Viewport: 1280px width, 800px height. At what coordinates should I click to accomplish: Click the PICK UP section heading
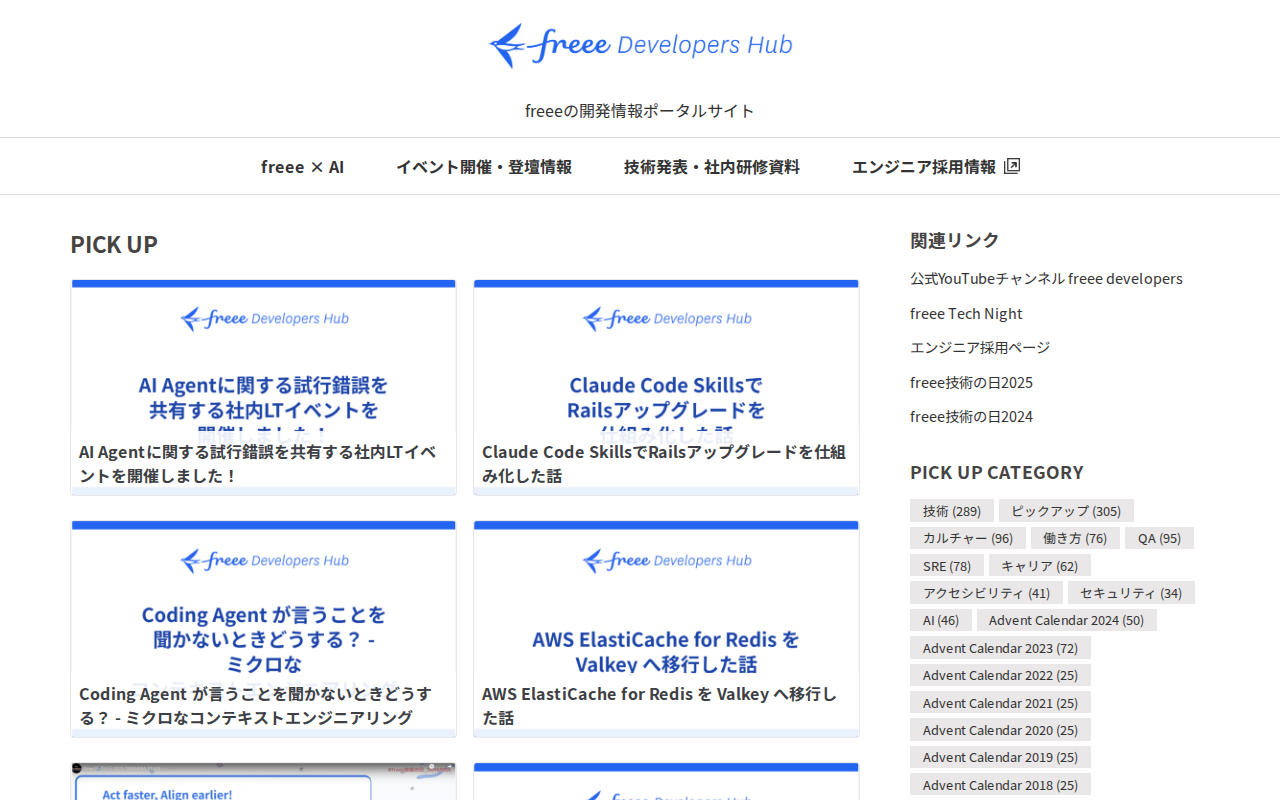pos(114,245)
